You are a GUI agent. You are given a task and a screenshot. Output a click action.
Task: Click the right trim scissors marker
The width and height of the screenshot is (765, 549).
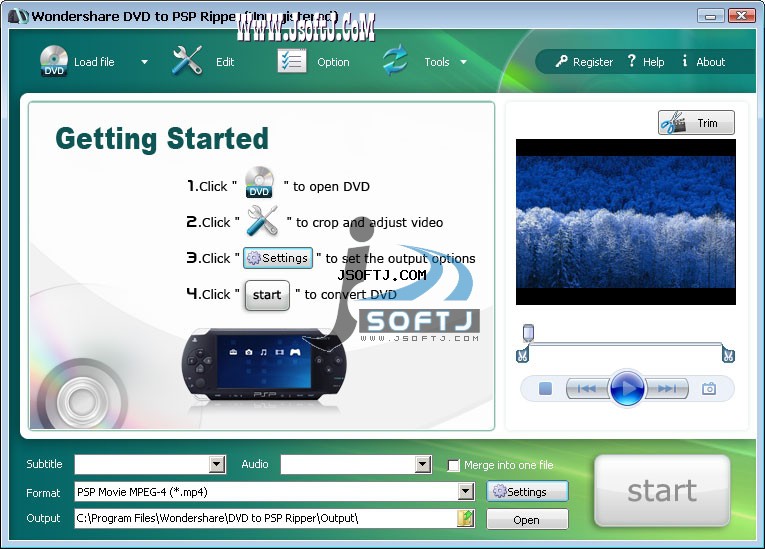coord(728,355)
